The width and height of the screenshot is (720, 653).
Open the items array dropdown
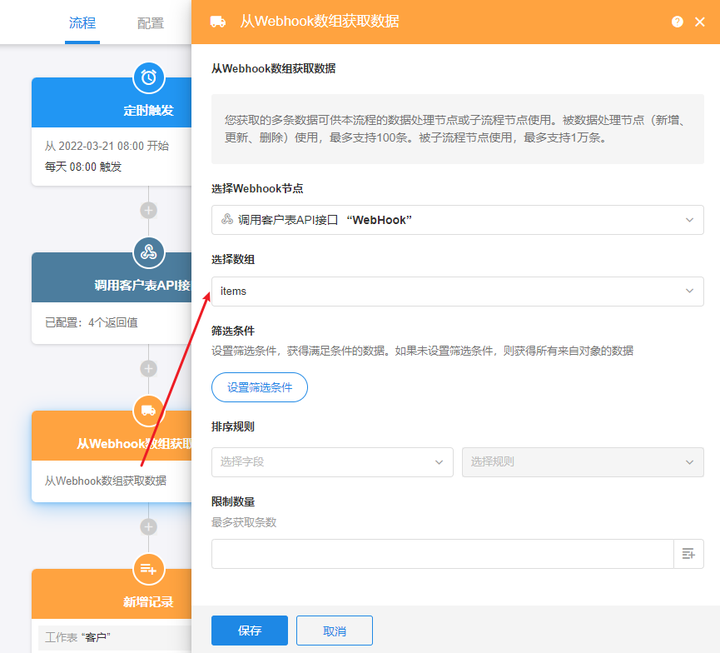[x=457, y=291]
